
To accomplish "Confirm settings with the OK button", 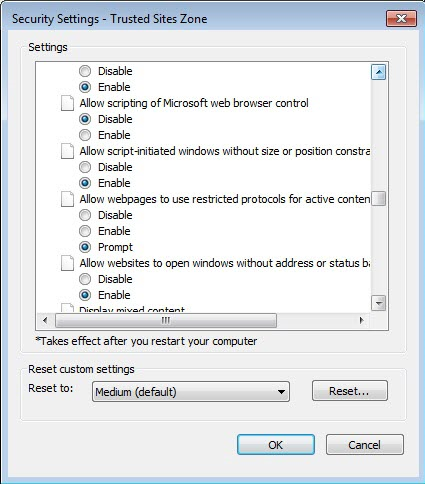I will click(x=276, y=444).
